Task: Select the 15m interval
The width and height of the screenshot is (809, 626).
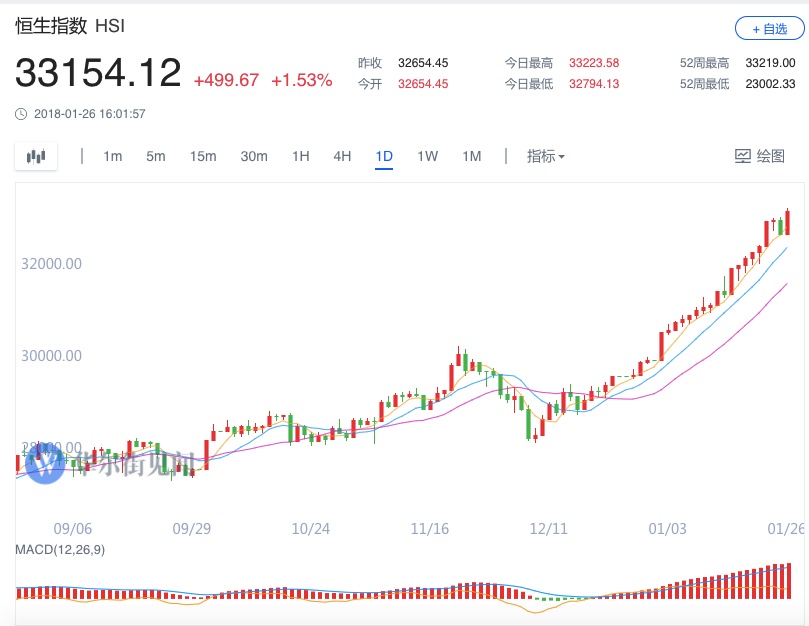Action: pyautogui.click(x=203, y=156)
